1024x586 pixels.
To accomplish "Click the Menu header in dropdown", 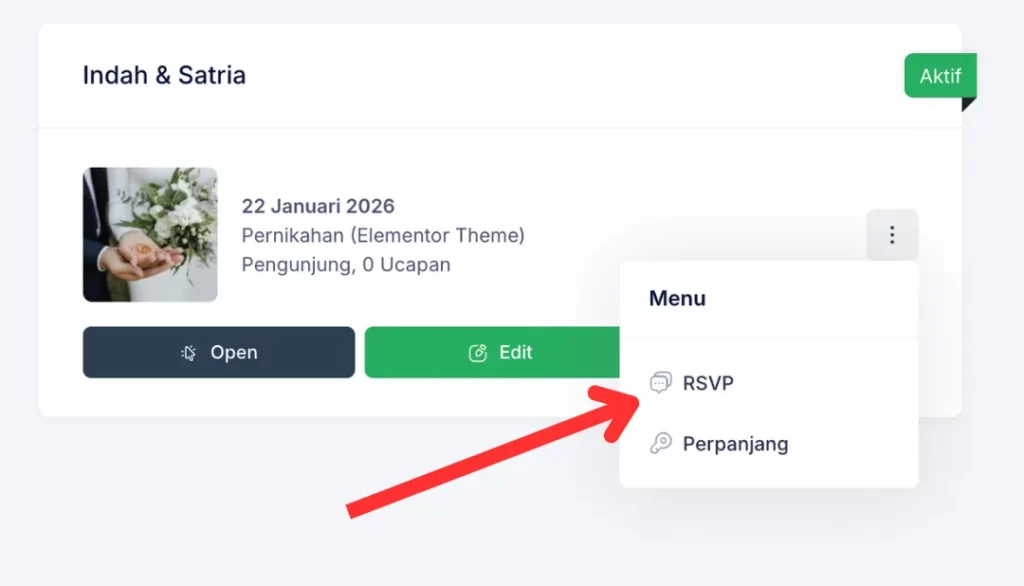I will [677, 299].
